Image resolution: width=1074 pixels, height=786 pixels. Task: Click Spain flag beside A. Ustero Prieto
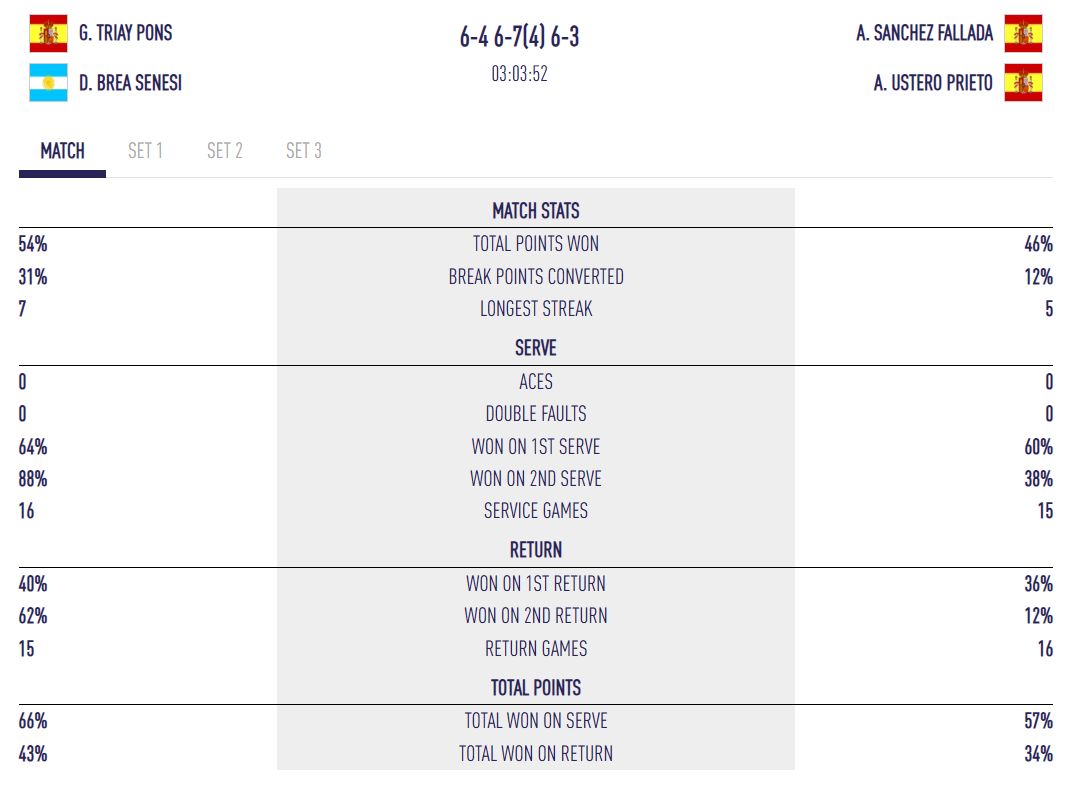tap(1023, 83)
